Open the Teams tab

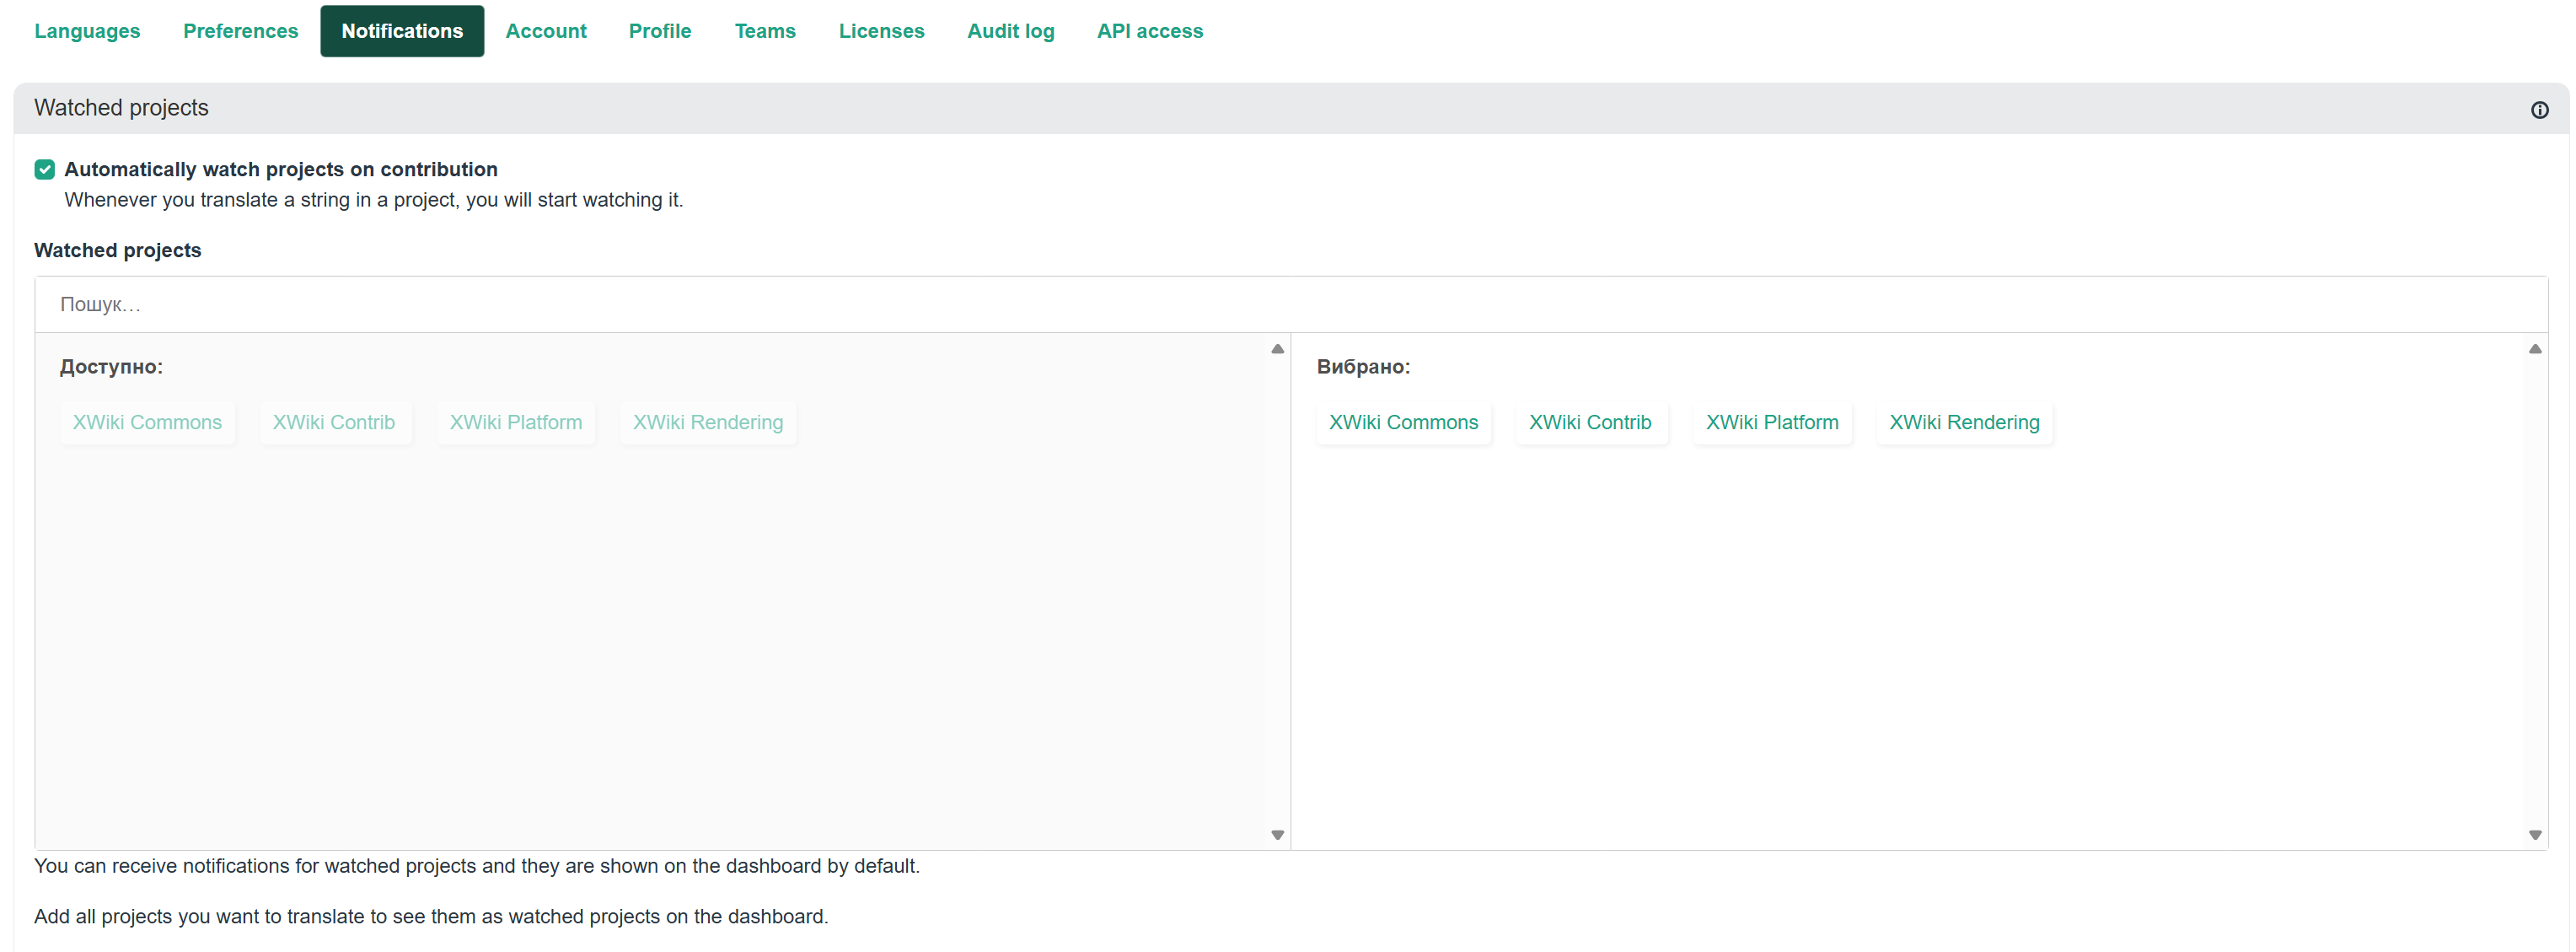pyautogui.click(x=764, y=31)
